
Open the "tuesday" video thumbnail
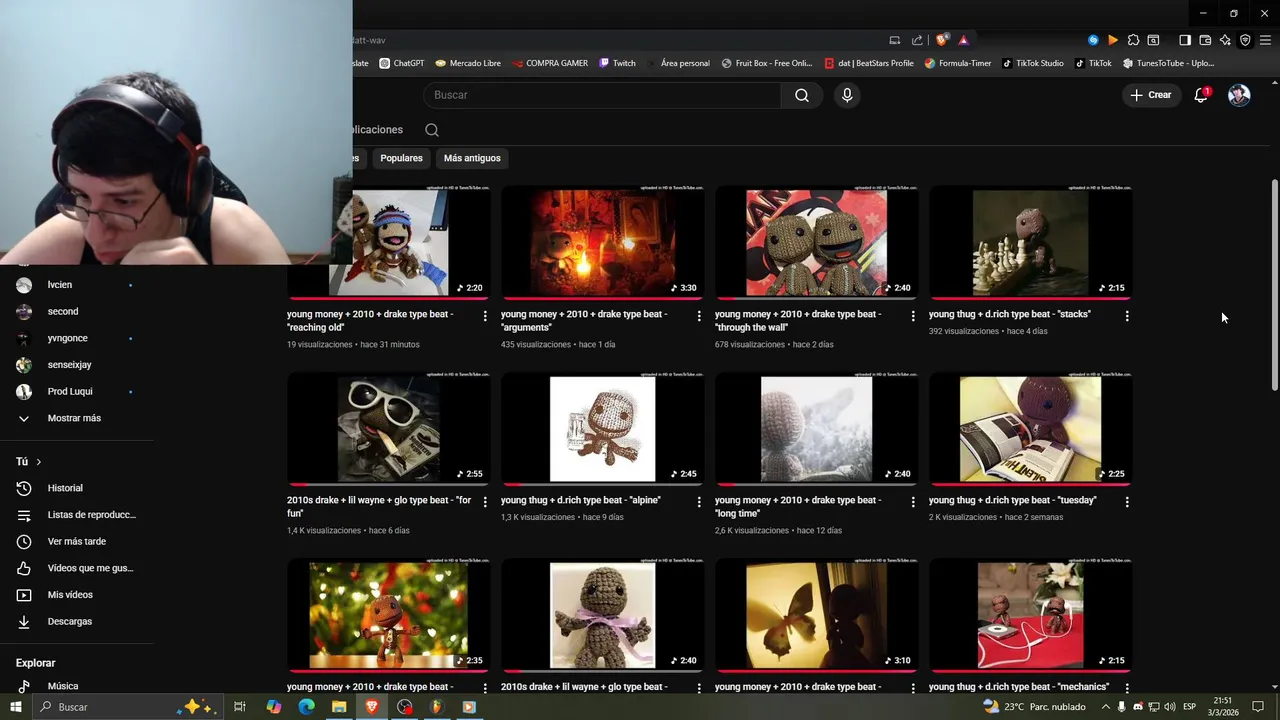click(x=1030, y=428)
